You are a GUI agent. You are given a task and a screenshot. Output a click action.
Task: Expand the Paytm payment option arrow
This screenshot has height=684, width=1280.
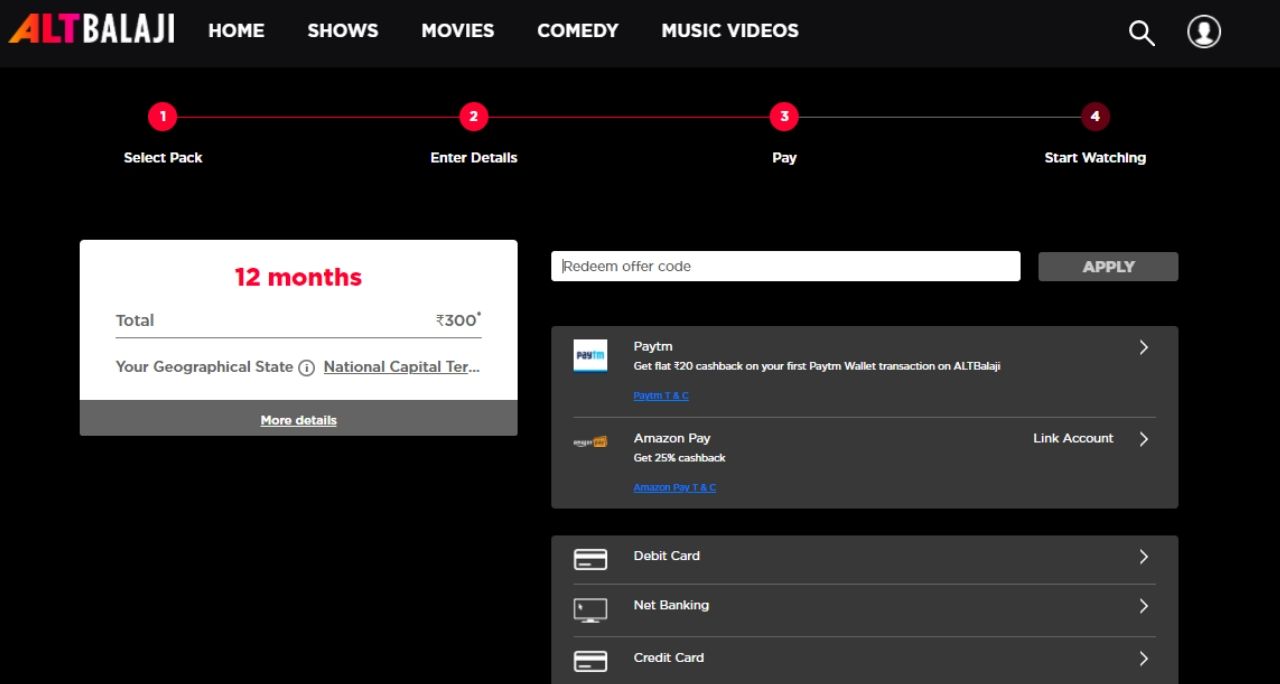click(x=1144, y=347)
